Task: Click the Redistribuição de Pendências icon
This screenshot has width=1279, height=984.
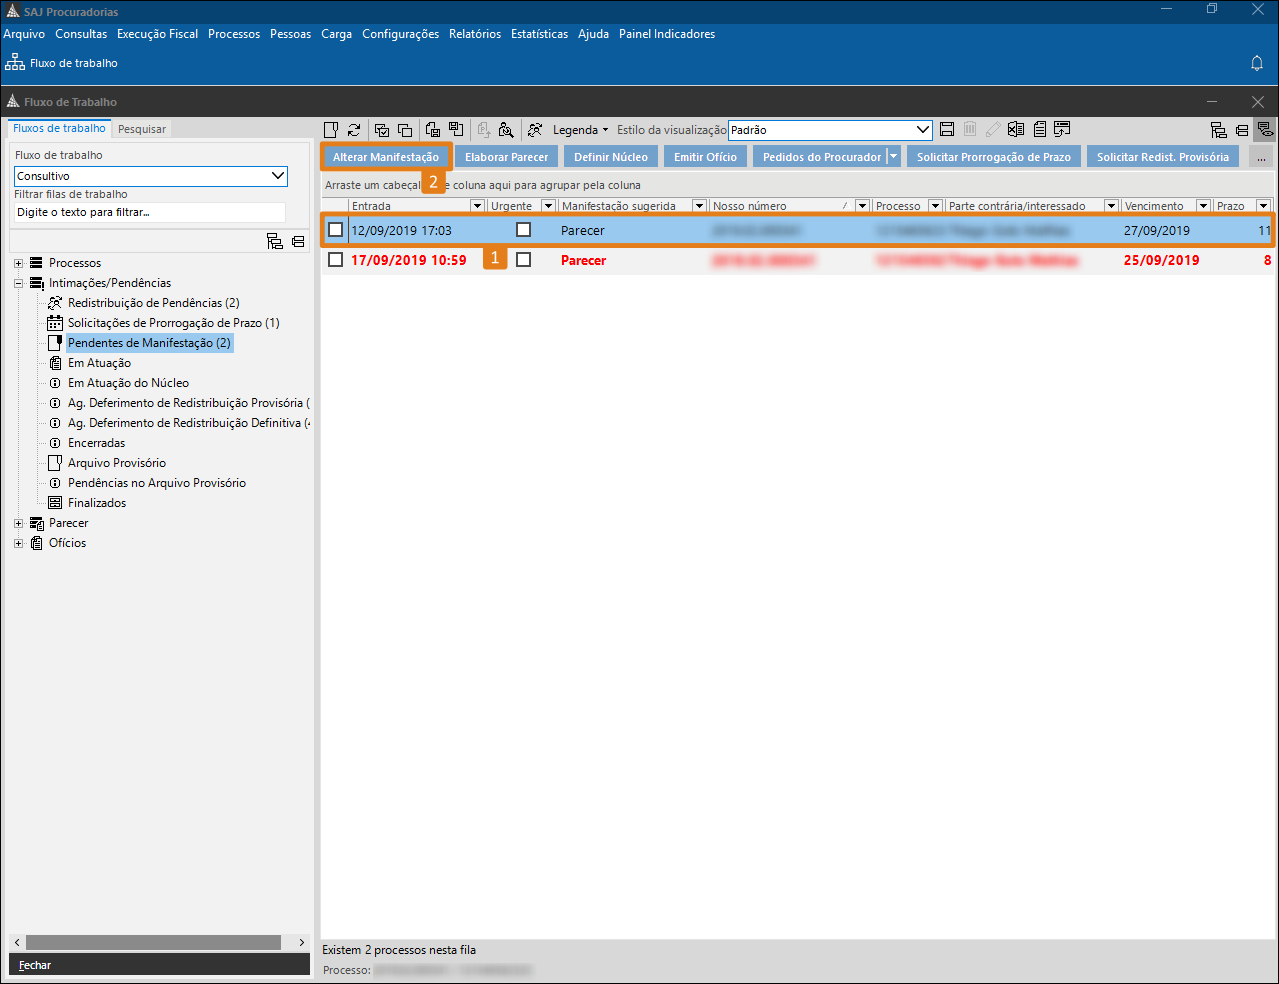Action: click(x=55, y=303)
